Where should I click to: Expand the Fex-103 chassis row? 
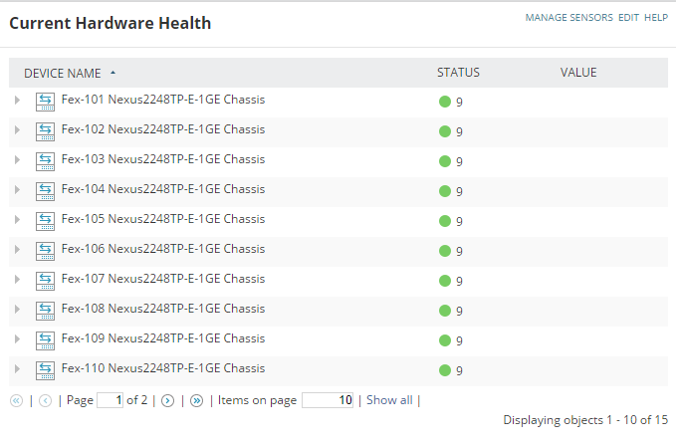pos(17,160)
